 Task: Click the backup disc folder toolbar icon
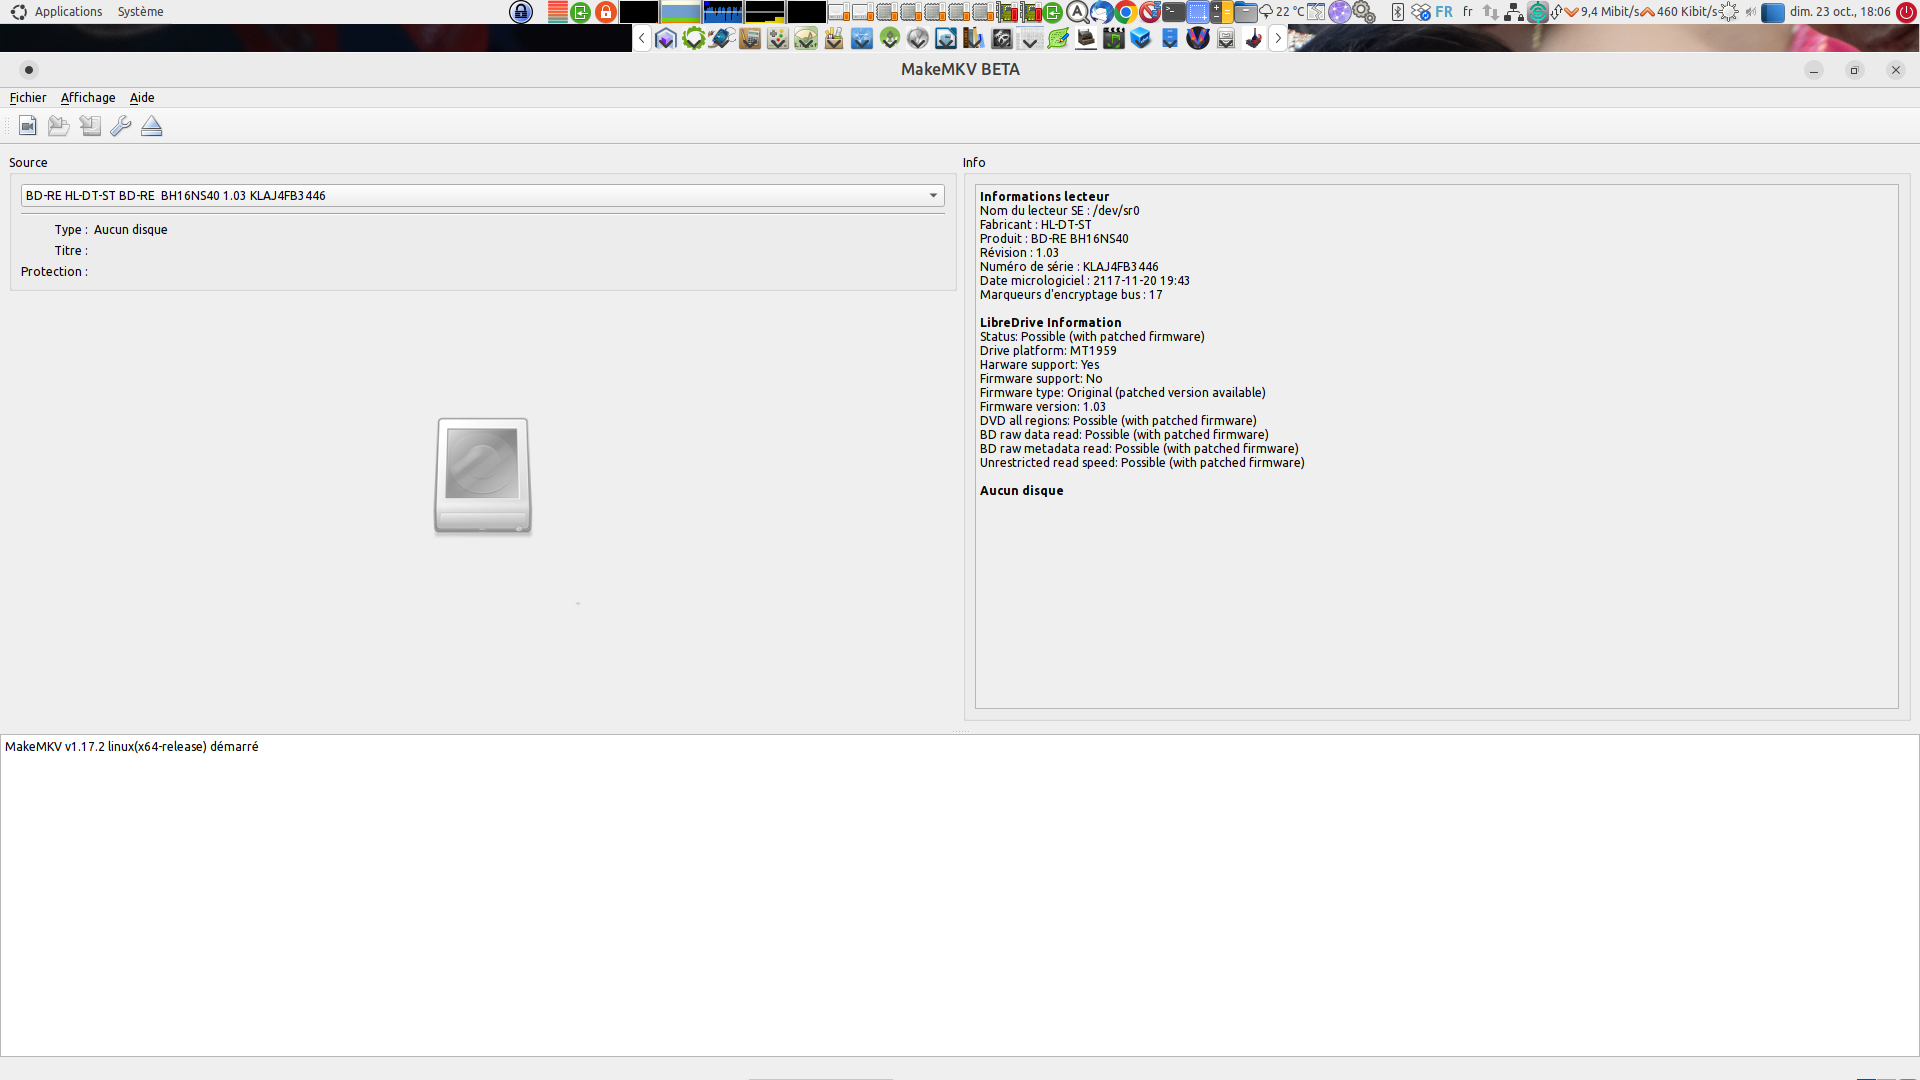pos(59,126)
